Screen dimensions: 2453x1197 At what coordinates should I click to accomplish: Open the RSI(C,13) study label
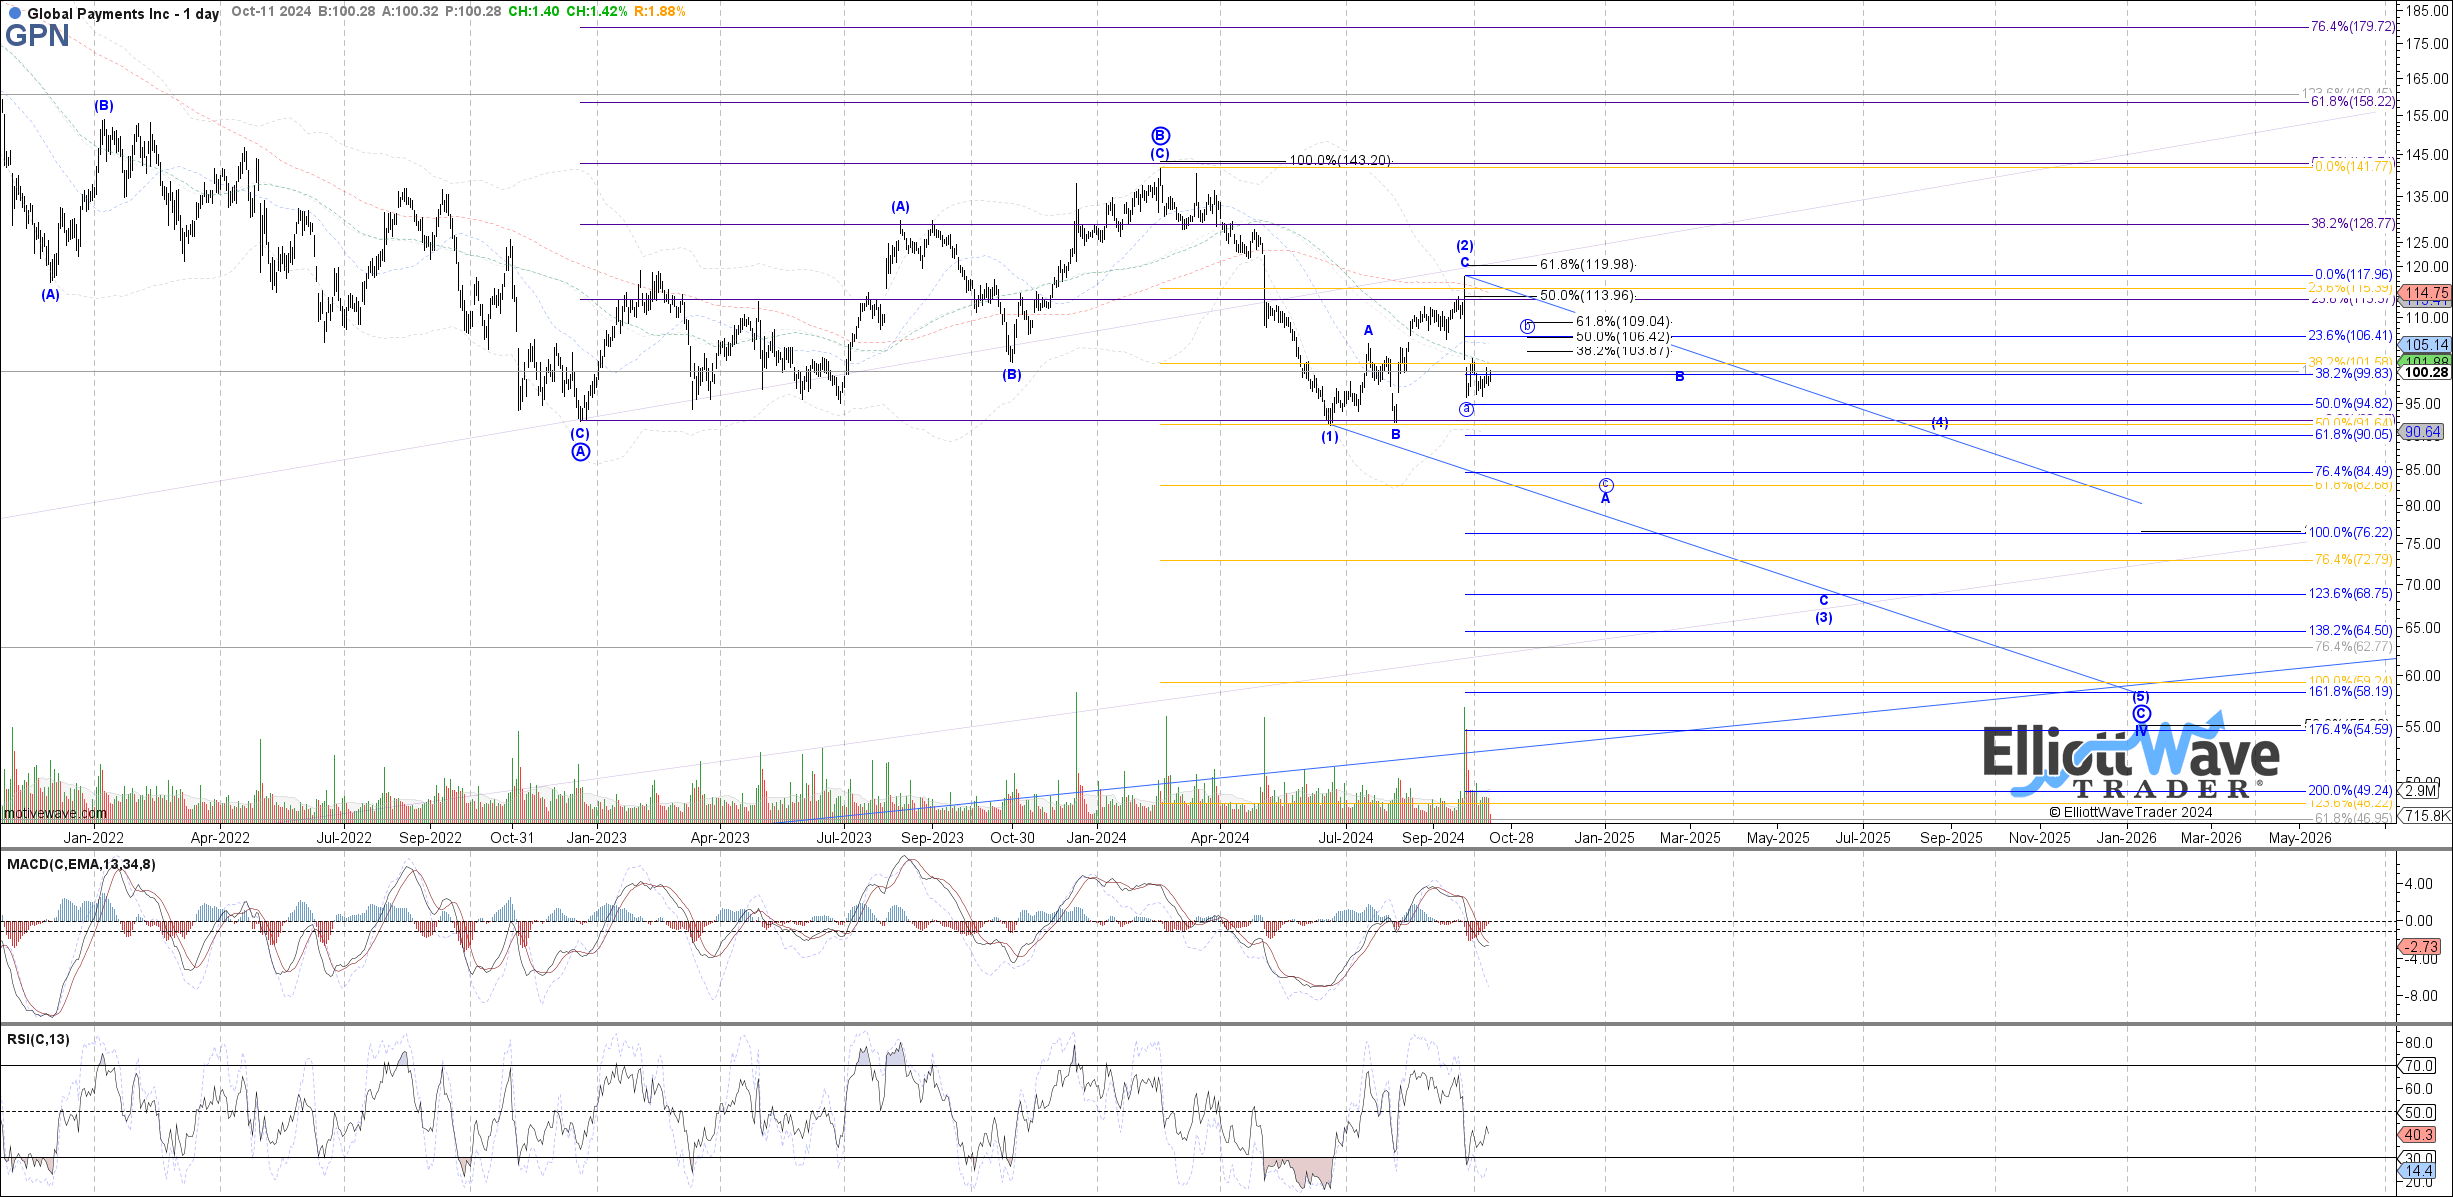tap(38, 1039)
